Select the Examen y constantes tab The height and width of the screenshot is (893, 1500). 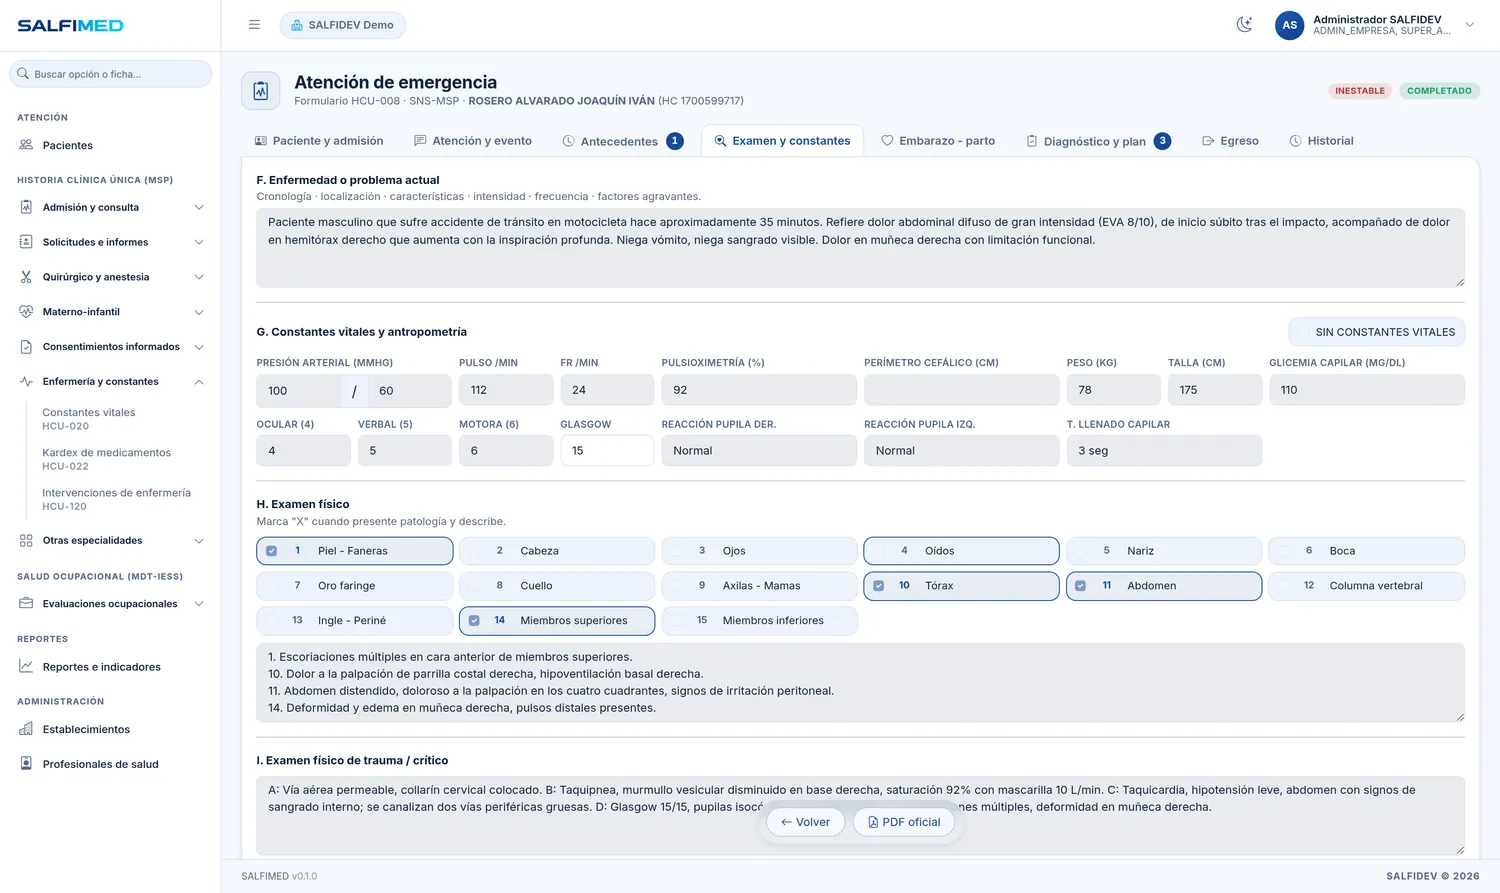(x=782, y=141)
